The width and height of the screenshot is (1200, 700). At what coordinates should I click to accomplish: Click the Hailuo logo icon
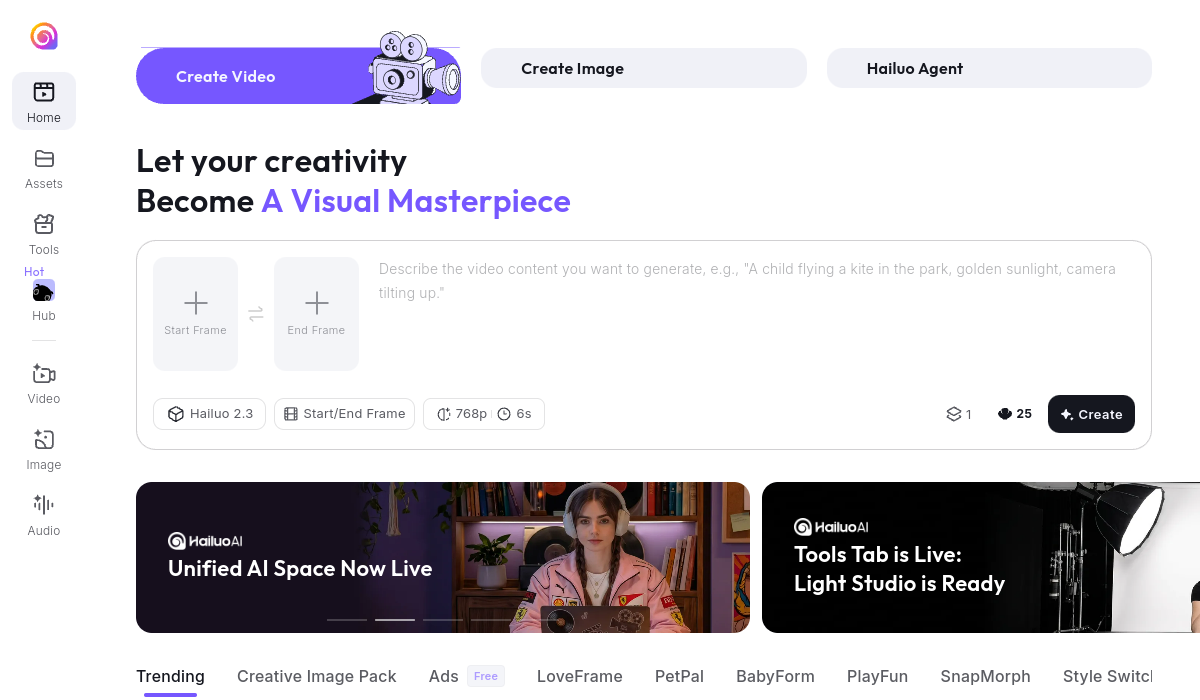click(44, 37)
